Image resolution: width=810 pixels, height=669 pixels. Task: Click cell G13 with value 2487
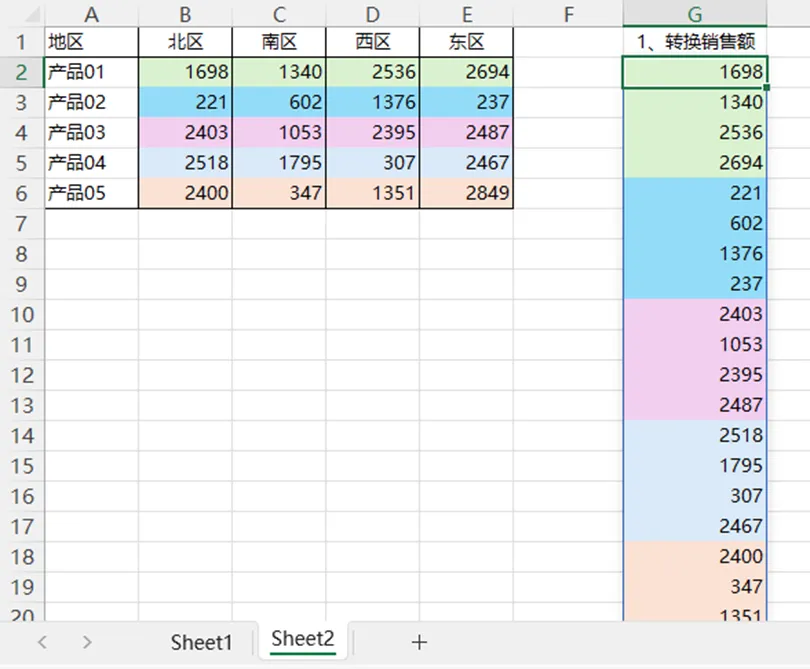coord(695,406)
